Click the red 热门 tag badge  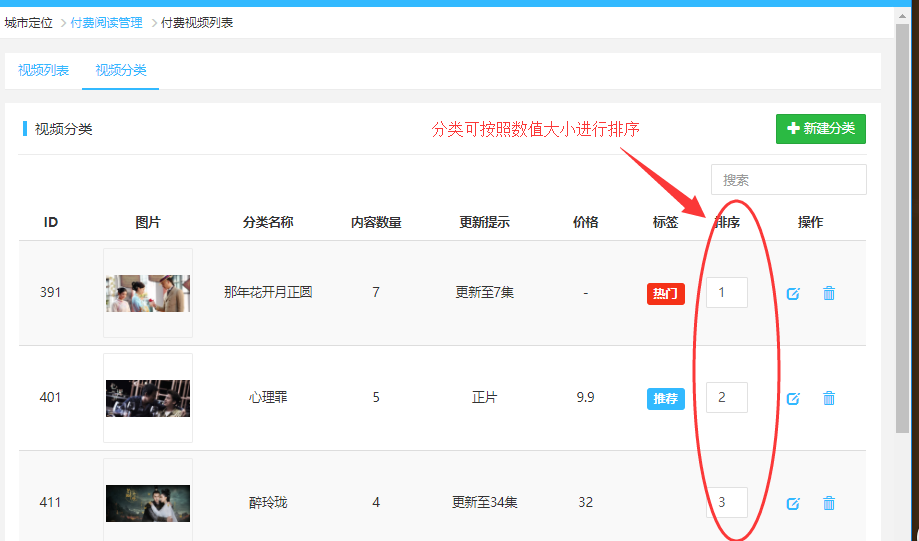665,294
